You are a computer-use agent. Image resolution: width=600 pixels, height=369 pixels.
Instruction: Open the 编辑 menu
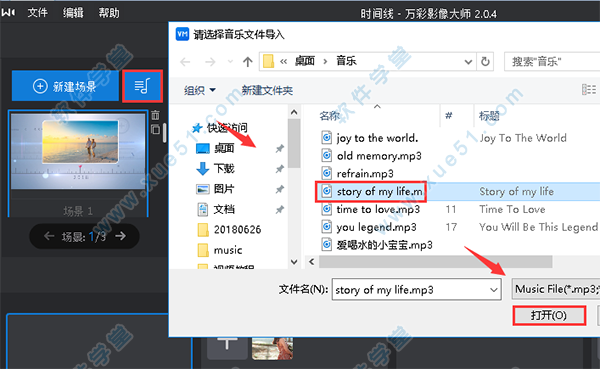click(73, 13)
